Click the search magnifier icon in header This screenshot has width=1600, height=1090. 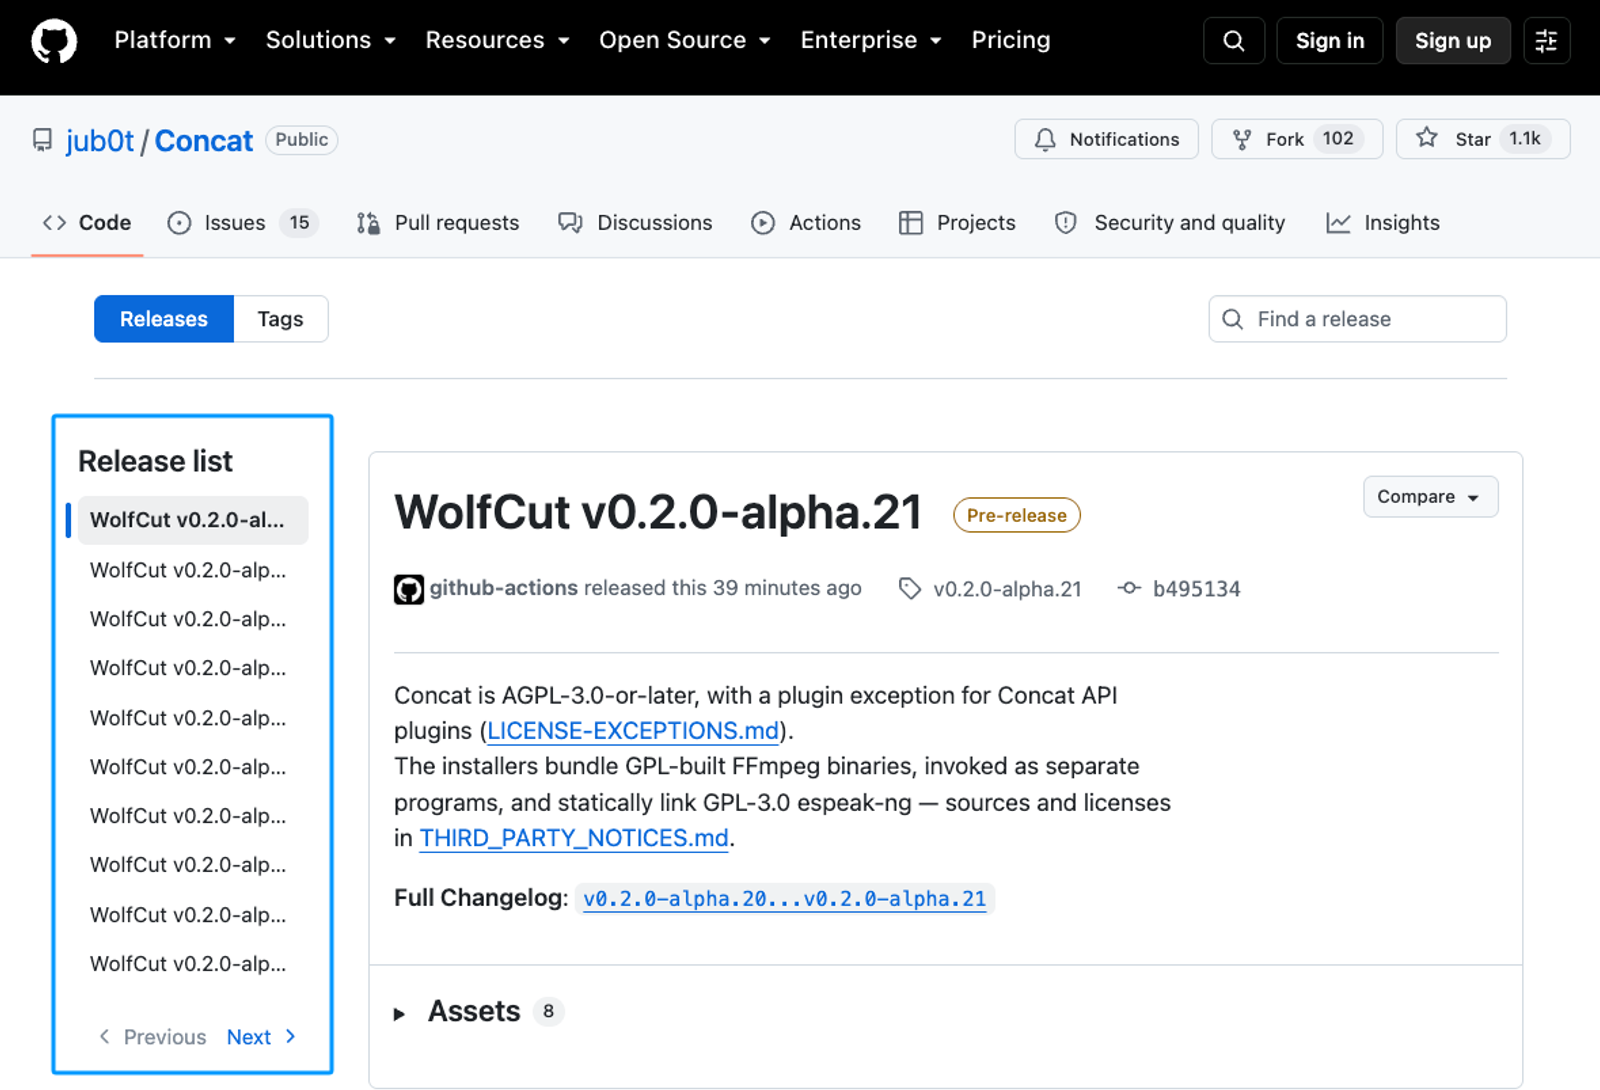[1234, 41]
